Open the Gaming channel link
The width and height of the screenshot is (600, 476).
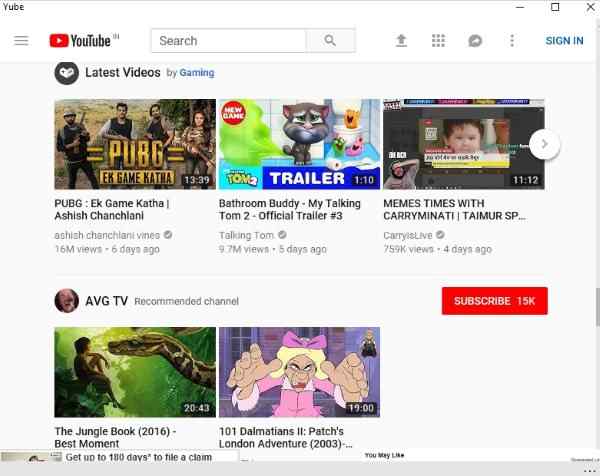(x=197, y=73)
